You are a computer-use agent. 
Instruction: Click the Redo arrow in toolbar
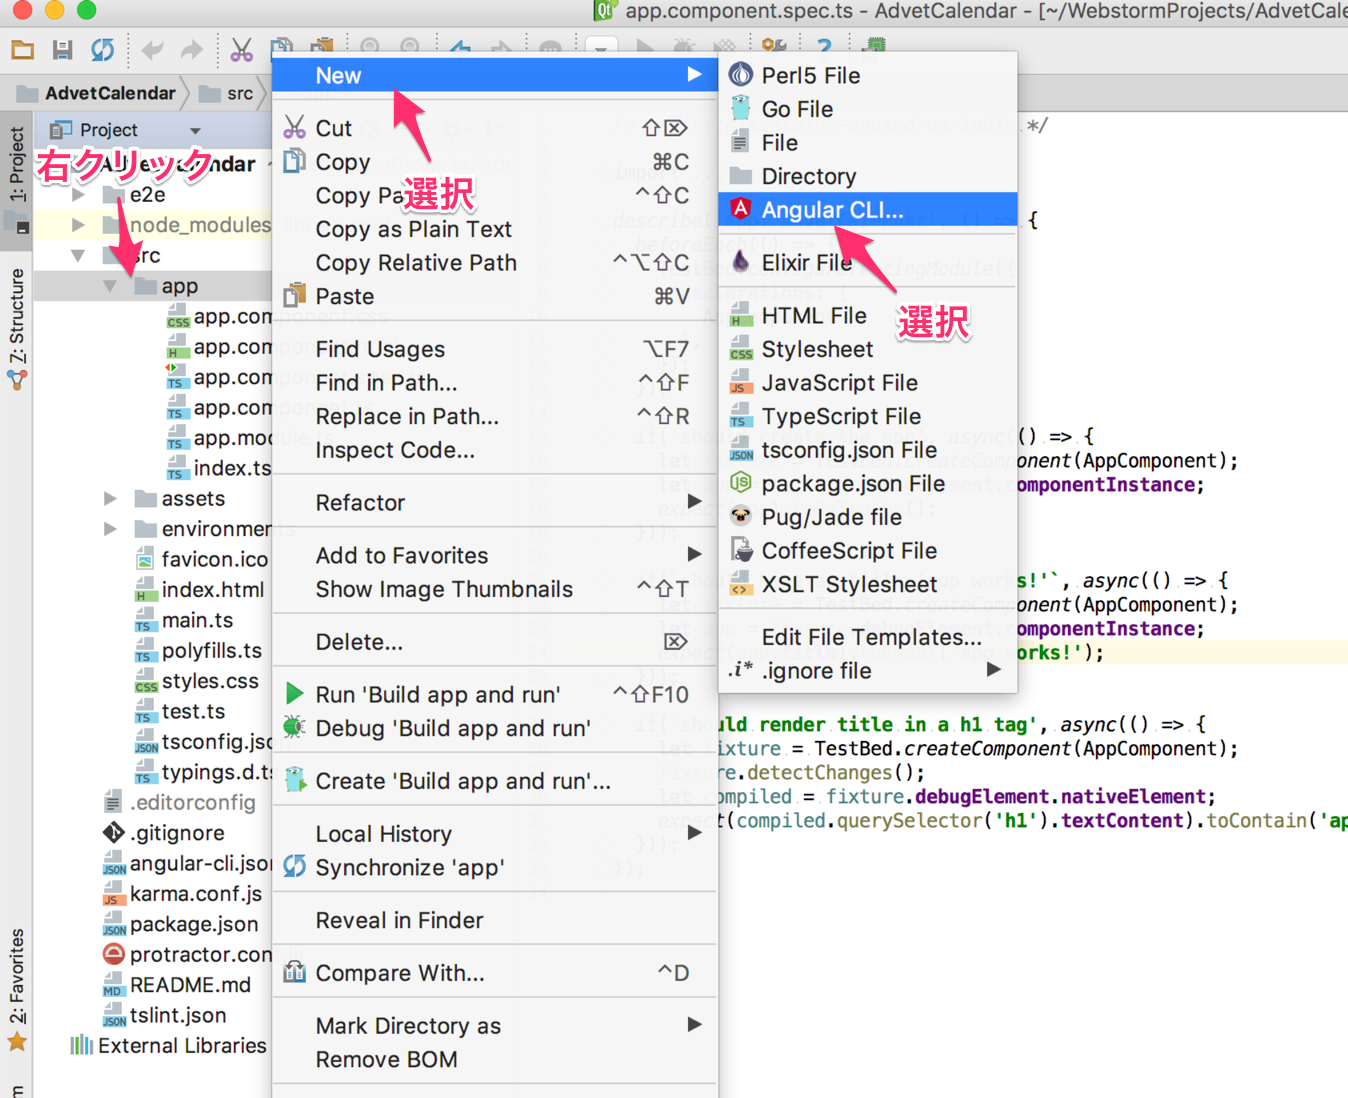(191, 49)
